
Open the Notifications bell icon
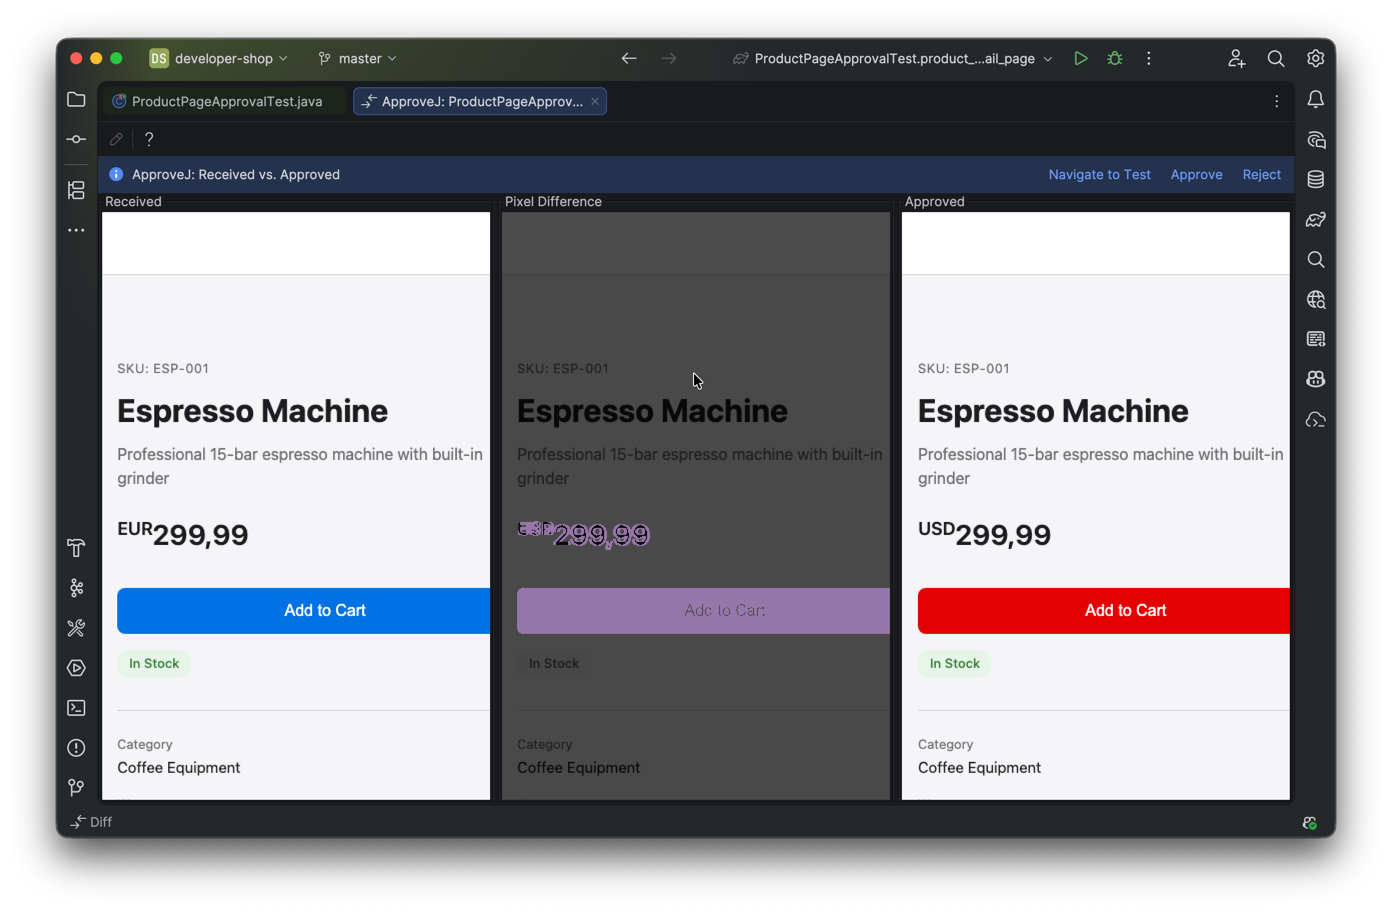point(1316,99)
